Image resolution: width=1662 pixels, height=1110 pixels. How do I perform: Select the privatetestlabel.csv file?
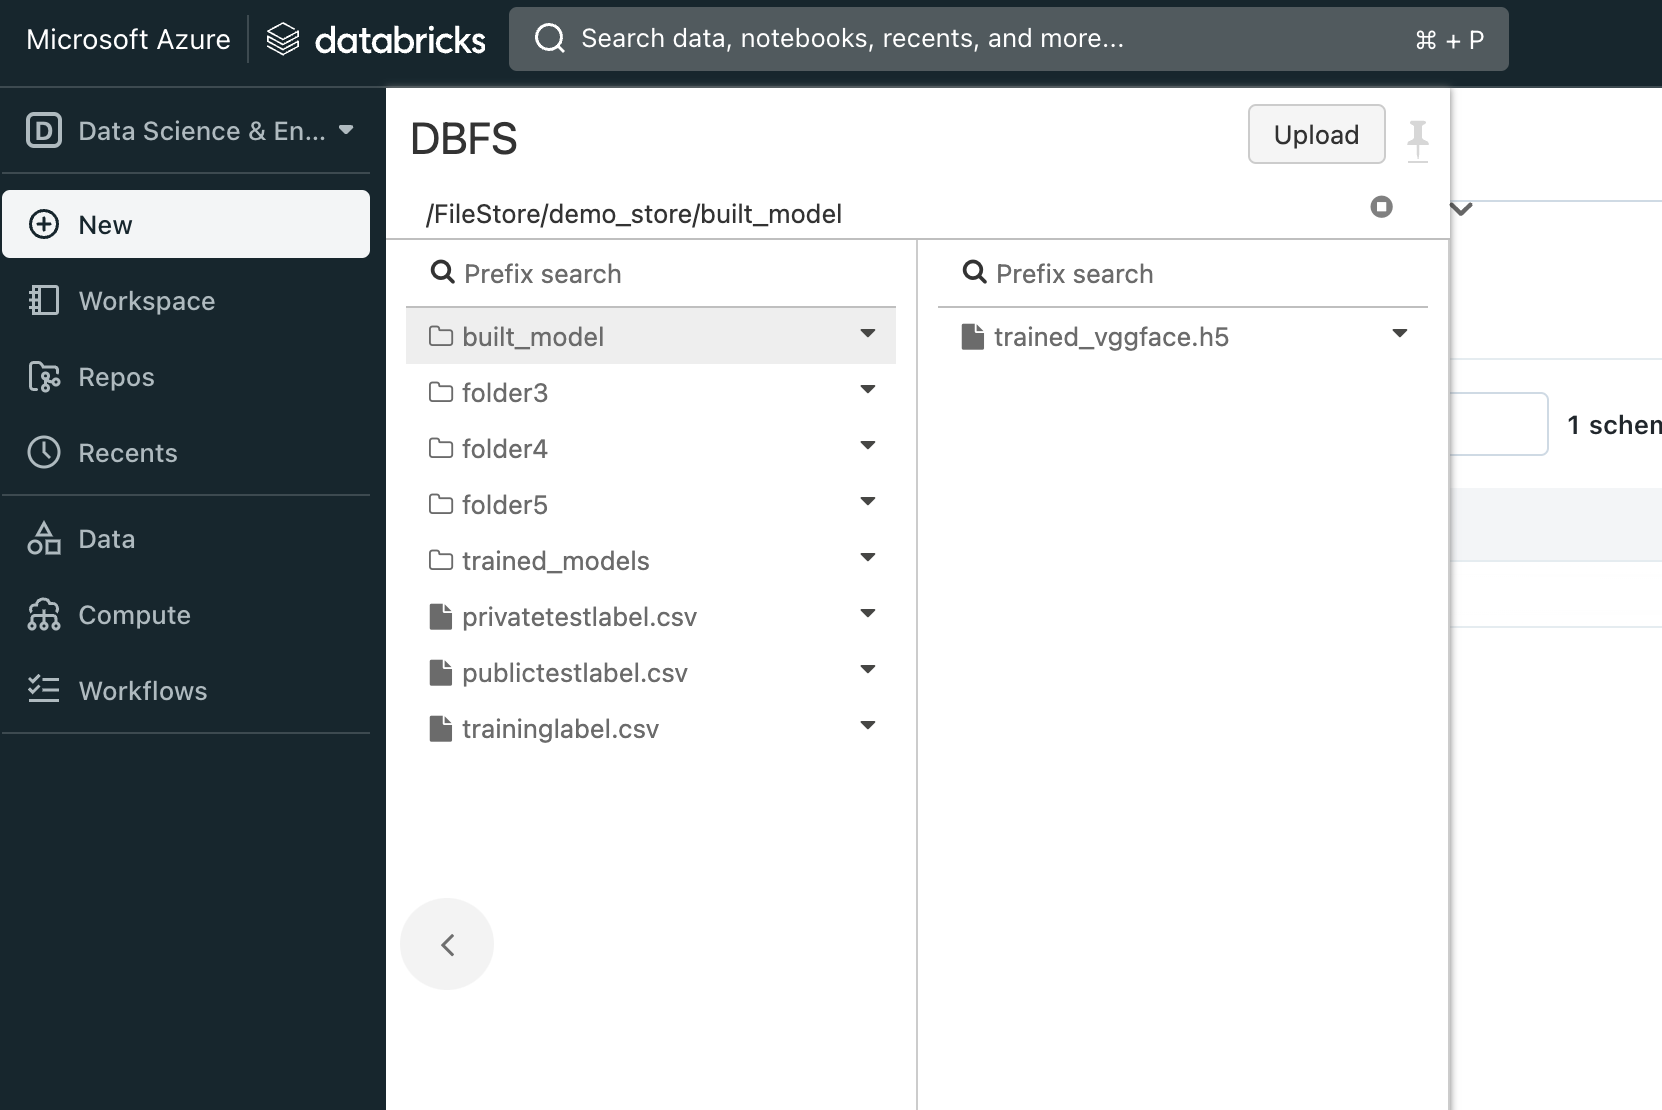coord(651,616)
